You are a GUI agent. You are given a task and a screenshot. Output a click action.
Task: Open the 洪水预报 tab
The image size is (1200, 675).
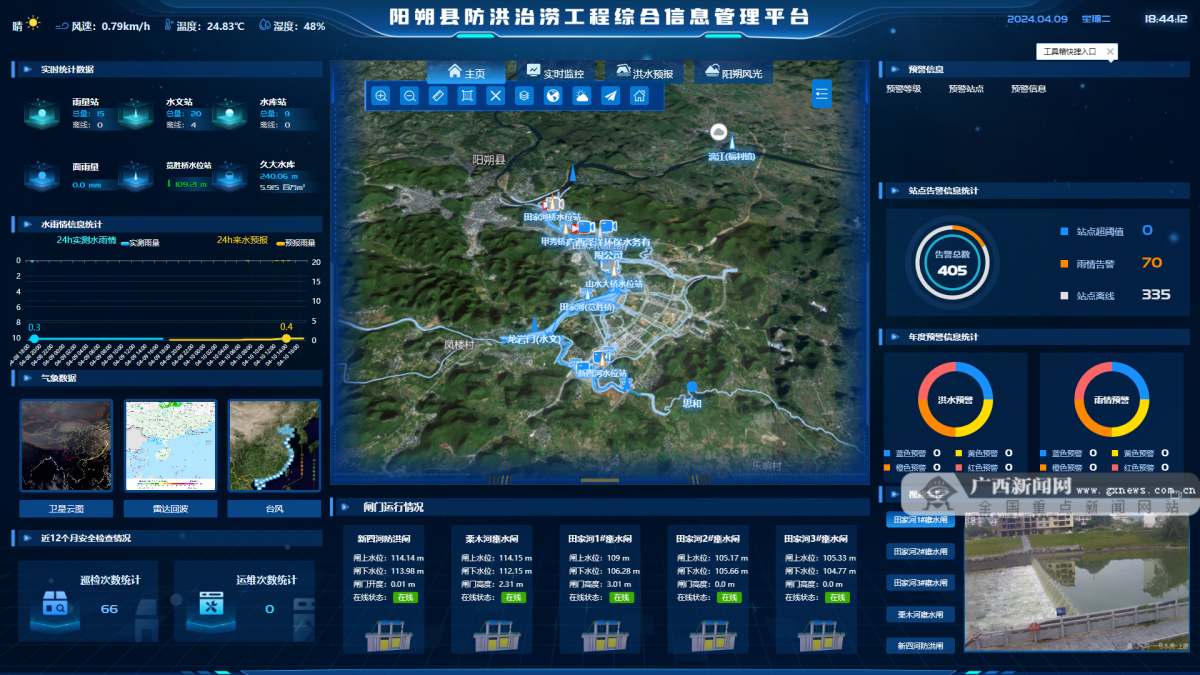click(x=645, y=73)
